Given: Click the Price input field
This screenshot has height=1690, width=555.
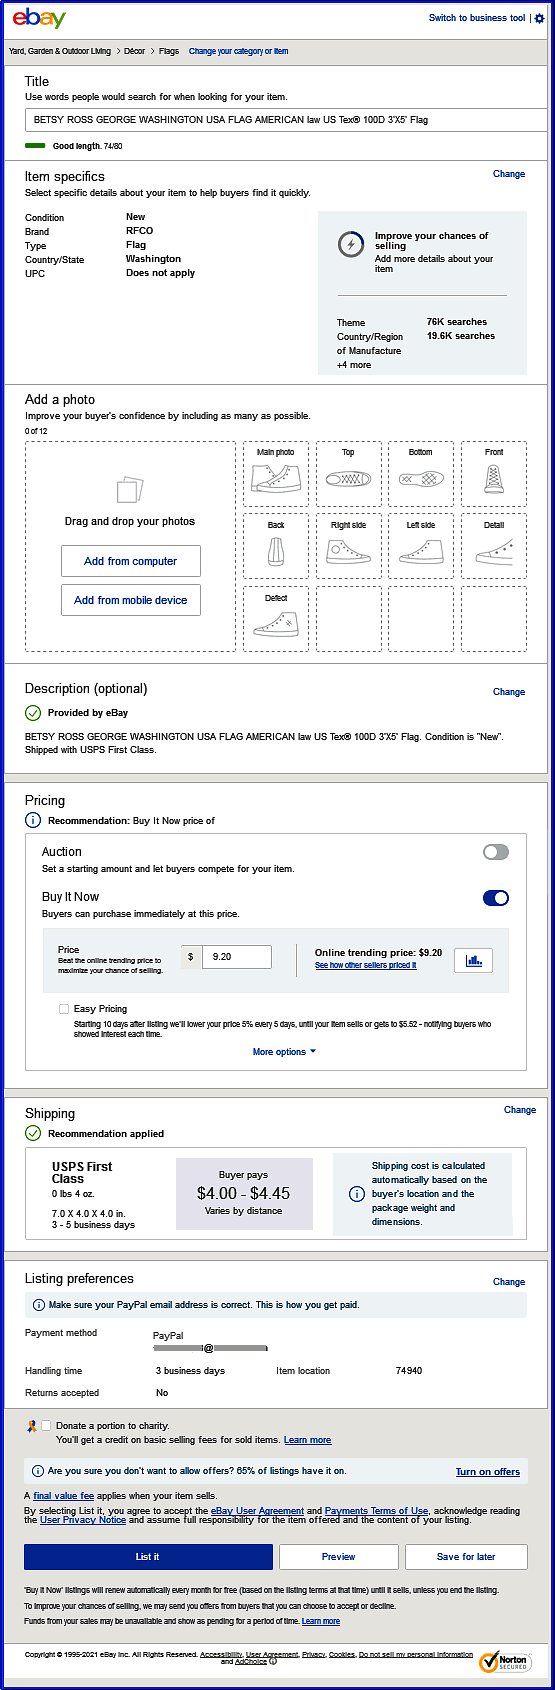Looking at the screenshot, I should [236, 957].
